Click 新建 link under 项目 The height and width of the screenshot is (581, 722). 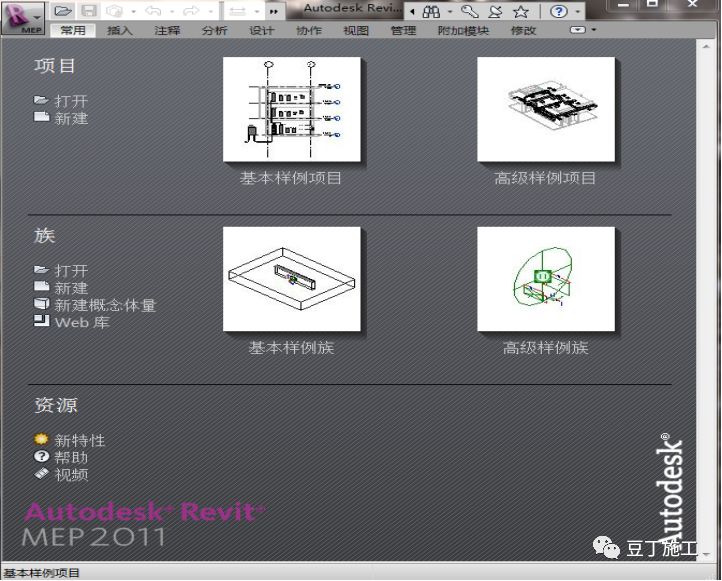coord(71,118)
